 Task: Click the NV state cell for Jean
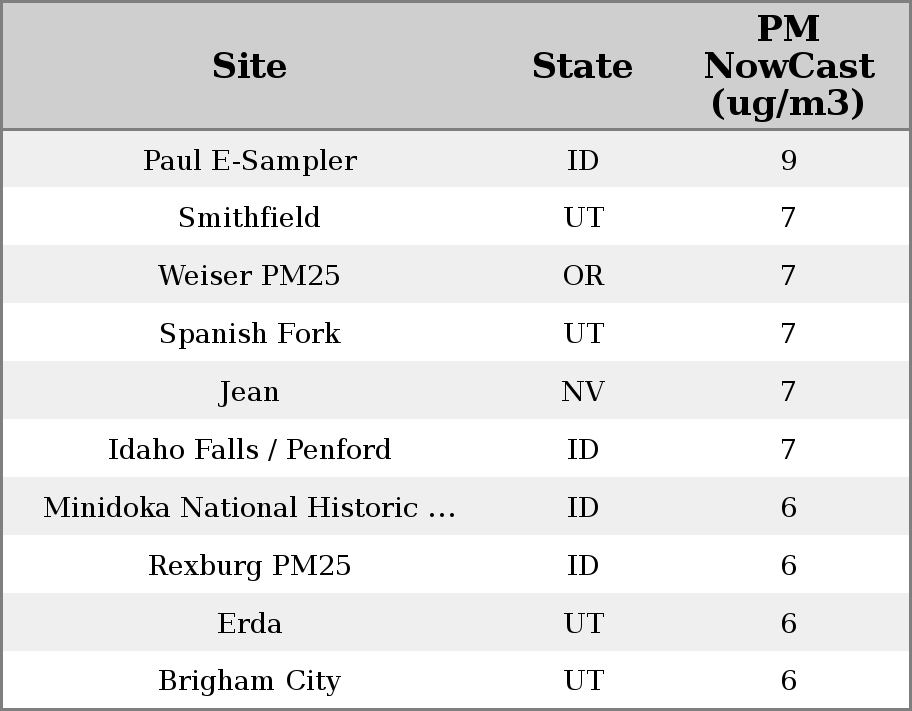pos(583,392)
